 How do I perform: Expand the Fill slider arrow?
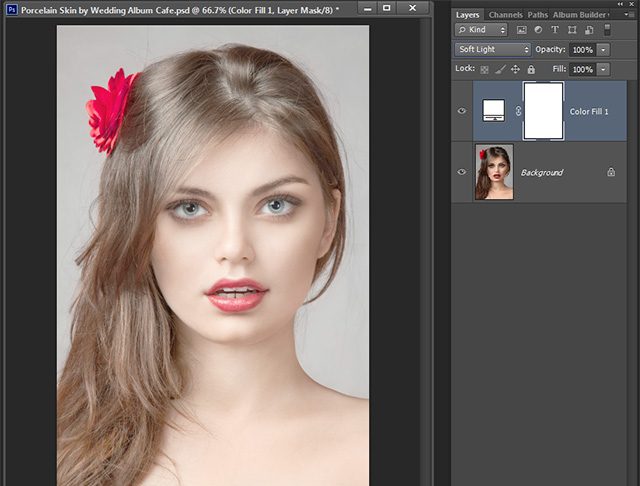pos(603,69)
